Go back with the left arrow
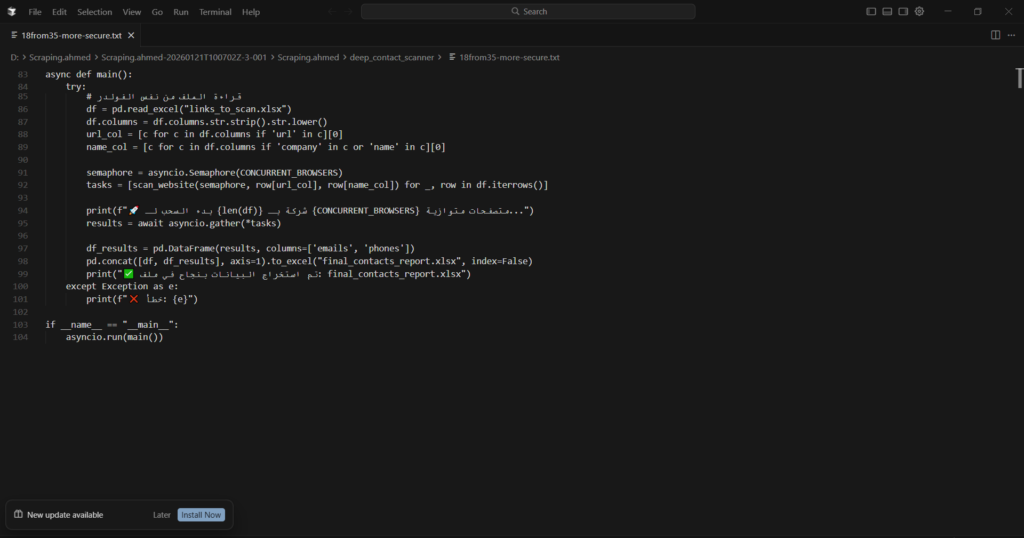The width and height of the screenshot is (1024, 538). pos(332,12)
